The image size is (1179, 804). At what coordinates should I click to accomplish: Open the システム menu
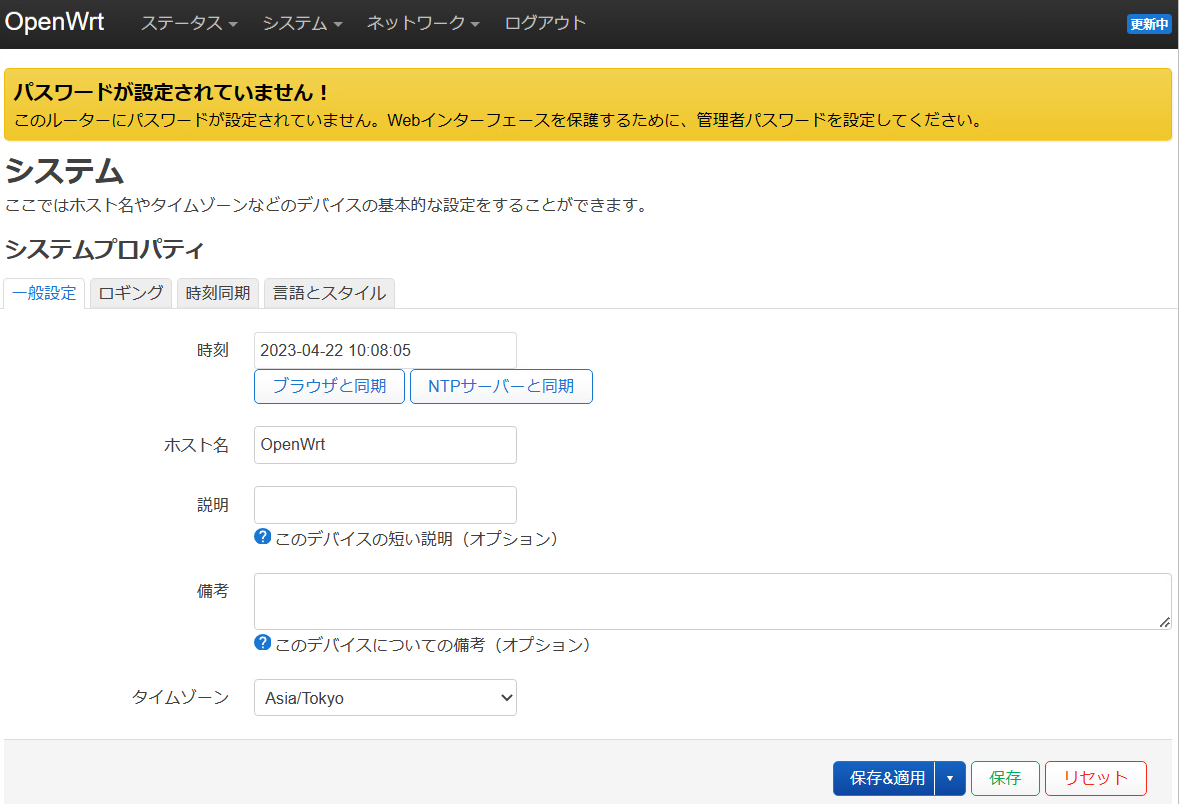(302, 23)
